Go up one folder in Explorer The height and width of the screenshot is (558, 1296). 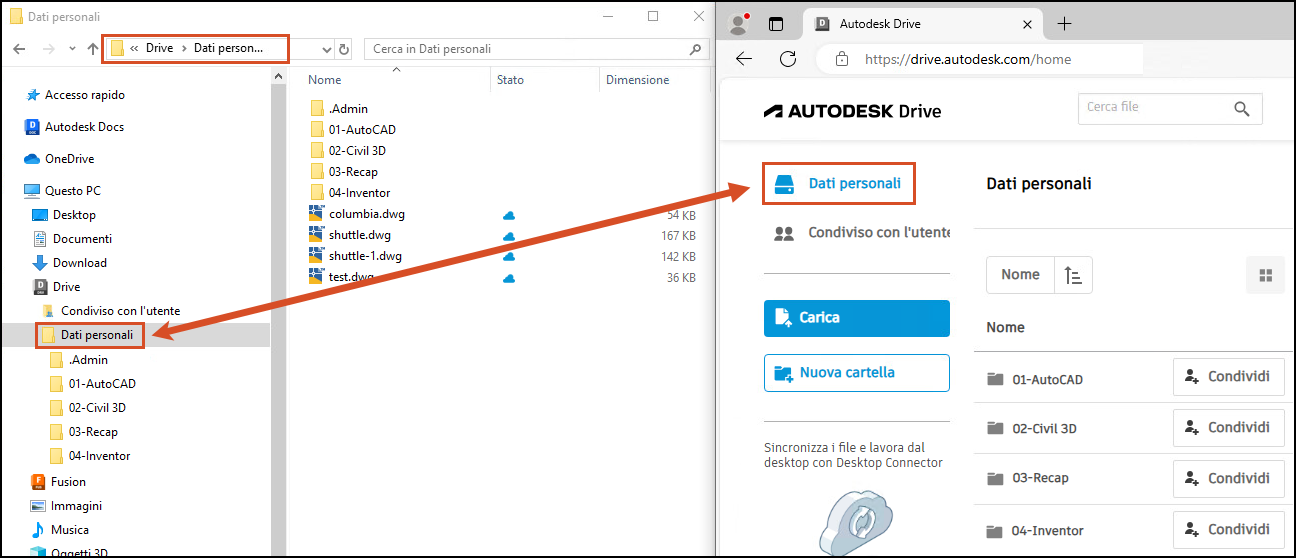tap(93, 48)
